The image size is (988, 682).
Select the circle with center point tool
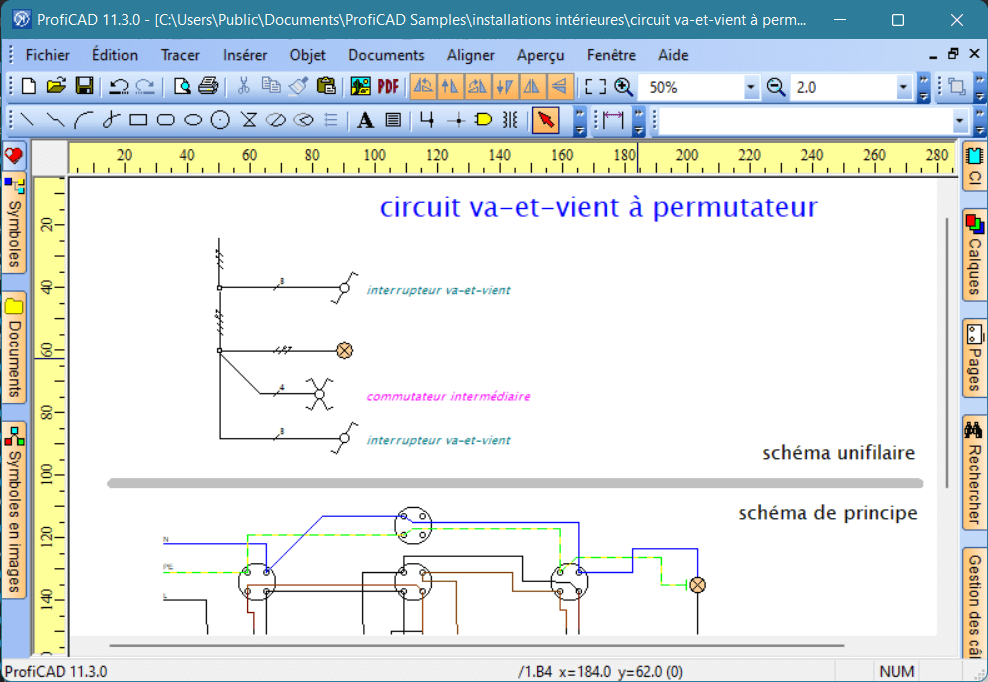pyautogui.click(x=220, y=119)
